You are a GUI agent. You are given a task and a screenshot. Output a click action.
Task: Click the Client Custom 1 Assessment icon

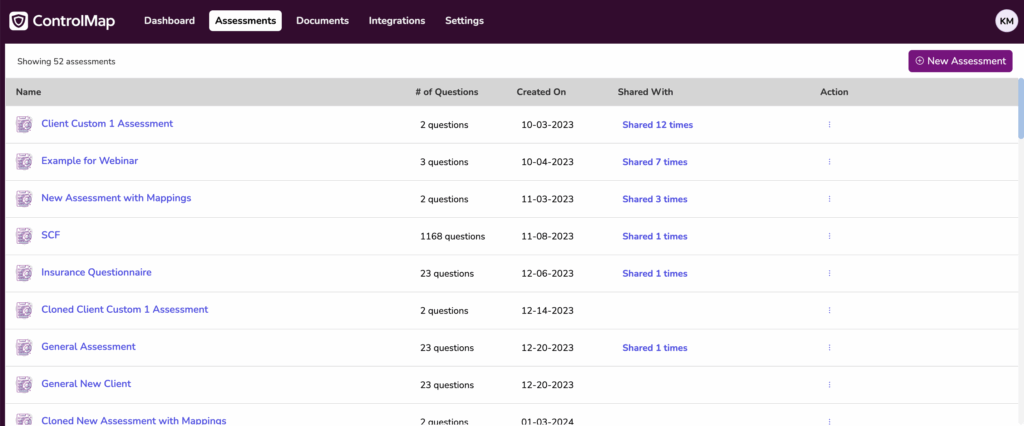pyautogui.click(x=24, y=125)
